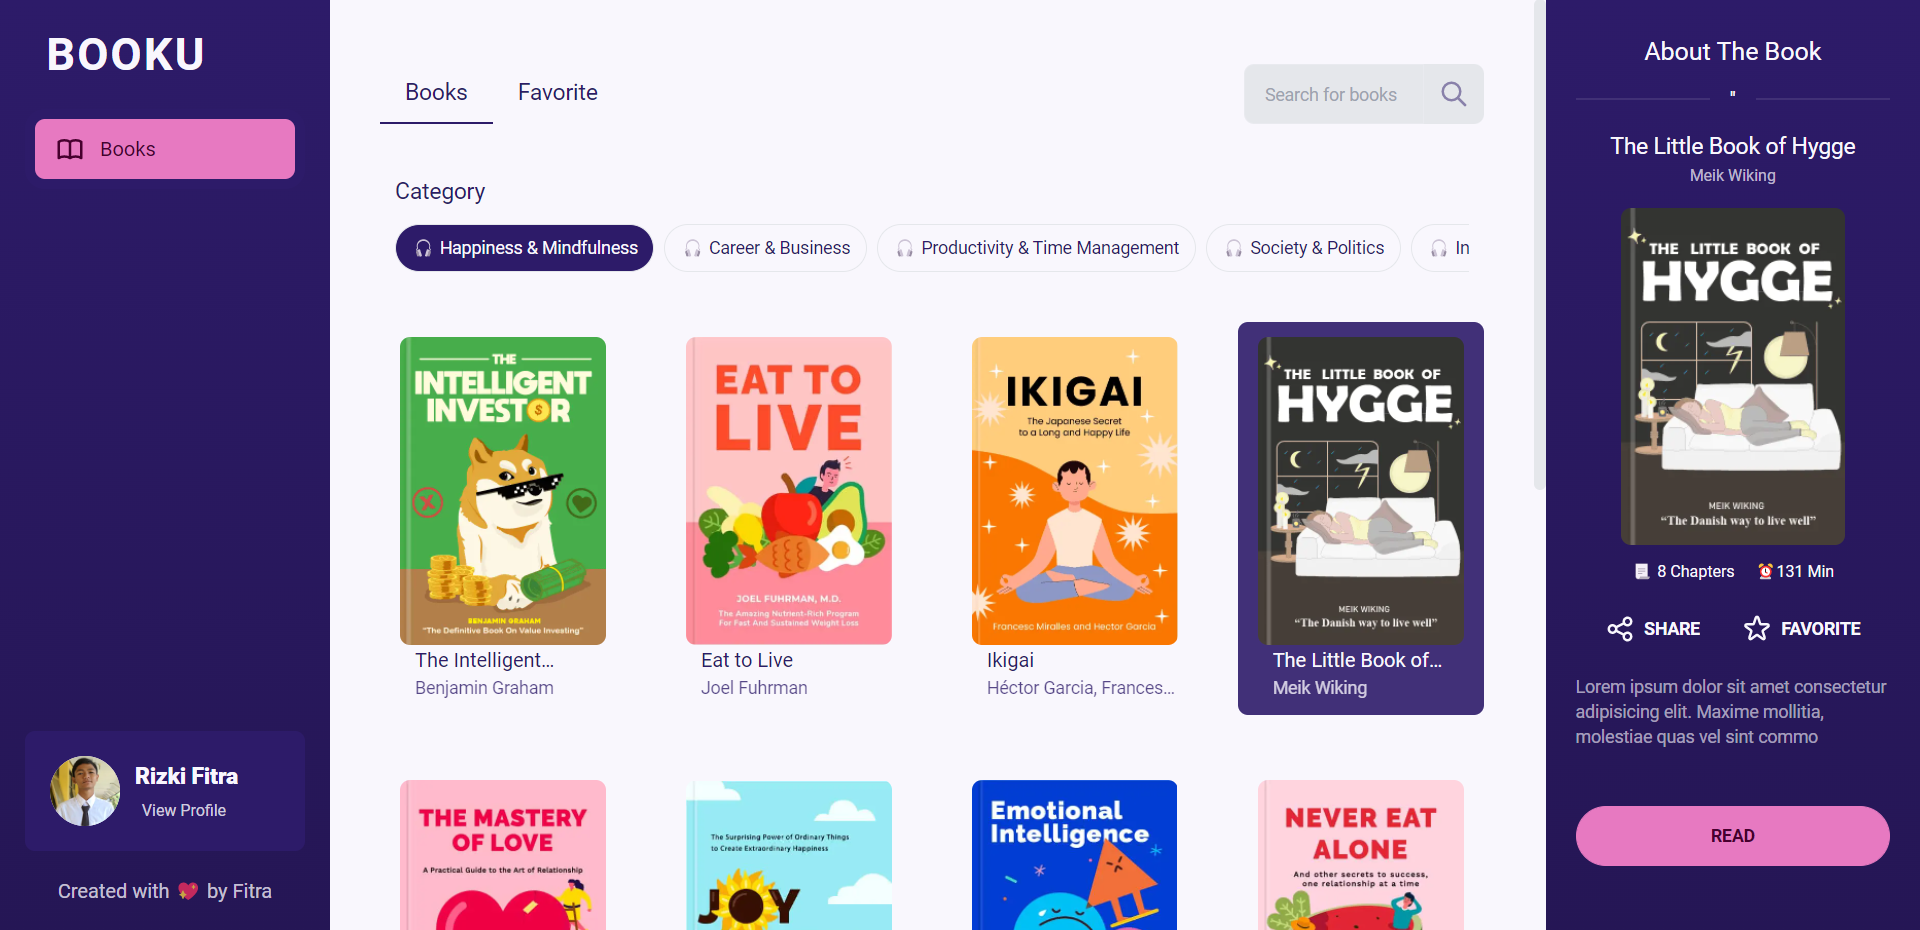Image resolution: width=1920 pixels, height=930 pixels.
Task: Click the BOOKU logo
Action: pyautogui.click(x=126, y=54)
